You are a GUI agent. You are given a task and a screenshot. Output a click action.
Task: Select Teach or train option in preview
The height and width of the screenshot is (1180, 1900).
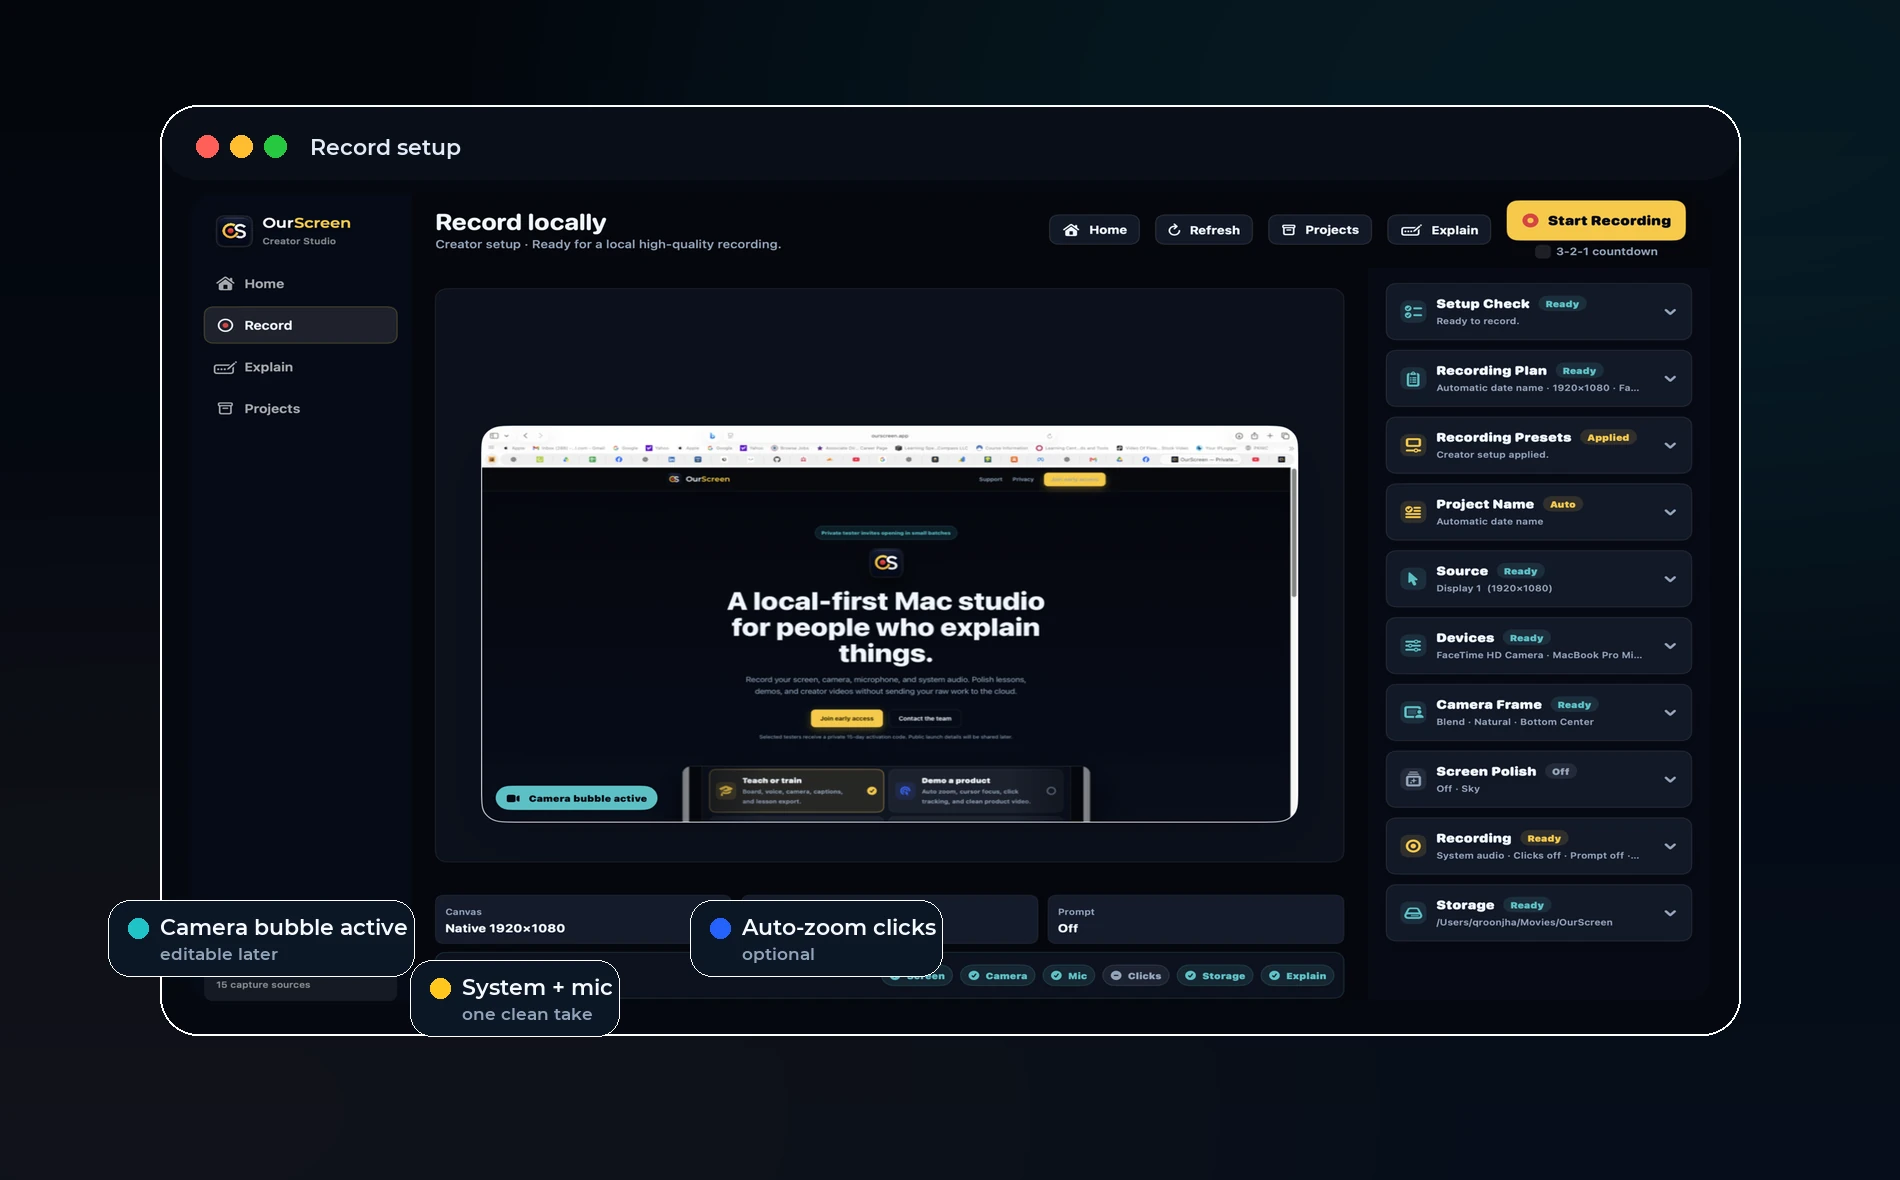pyautogui.click(x=797, y=791)
